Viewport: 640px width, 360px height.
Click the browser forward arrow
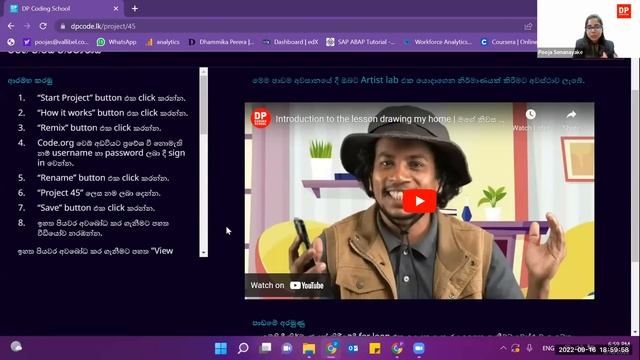(27, 26)
